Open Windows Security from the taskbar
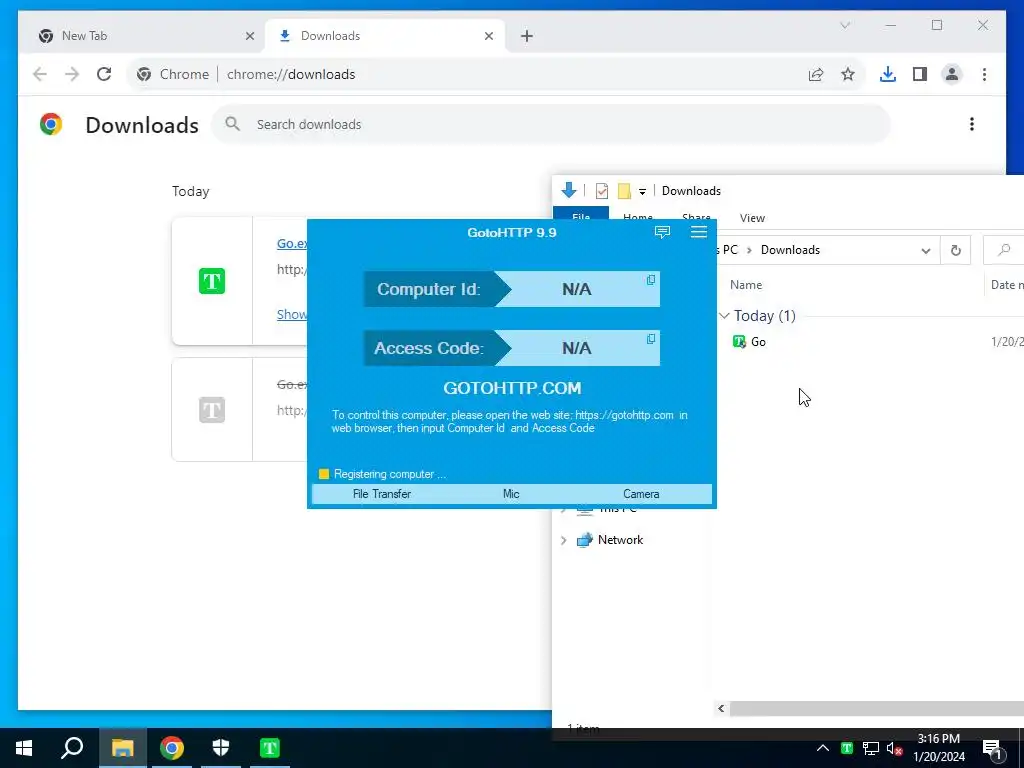 tap(221, 748)
